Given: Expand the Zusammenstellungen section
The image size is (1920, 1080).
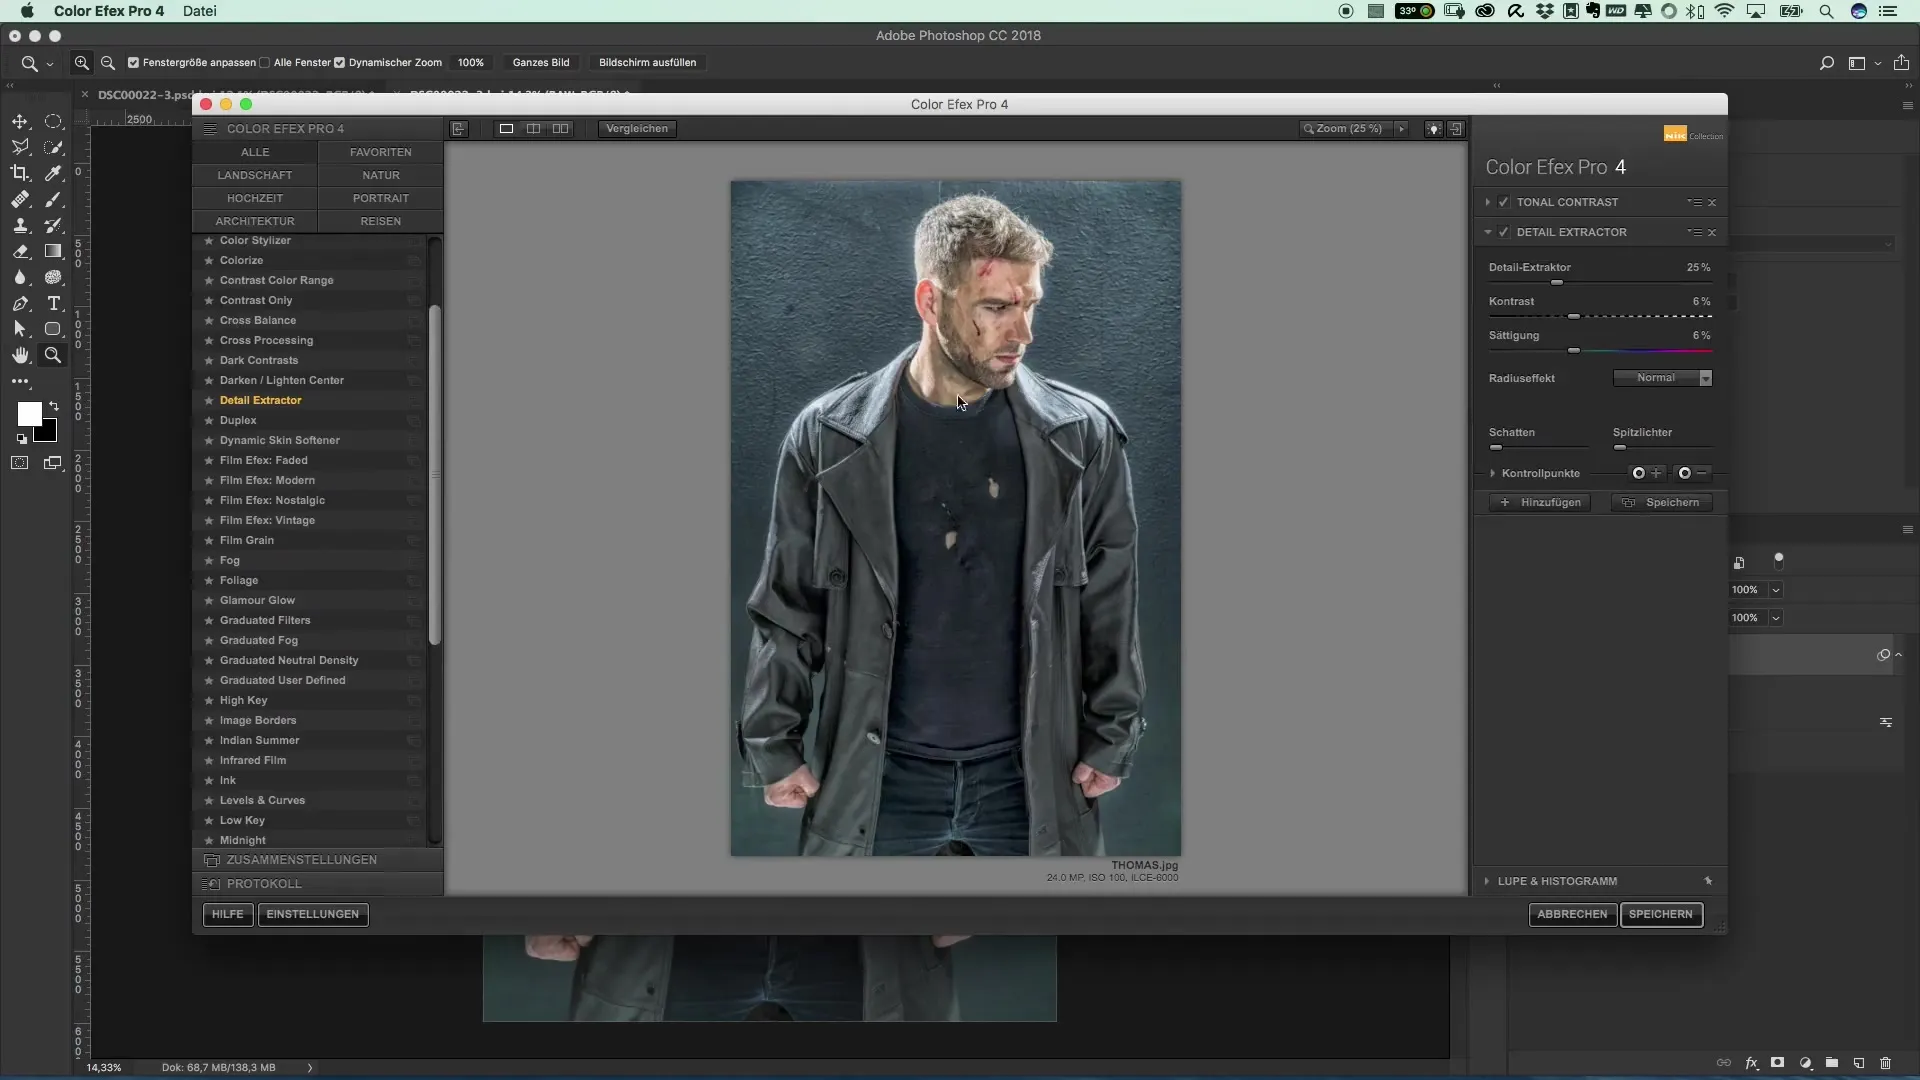Looking at the screenshot, I should point(318,860).
